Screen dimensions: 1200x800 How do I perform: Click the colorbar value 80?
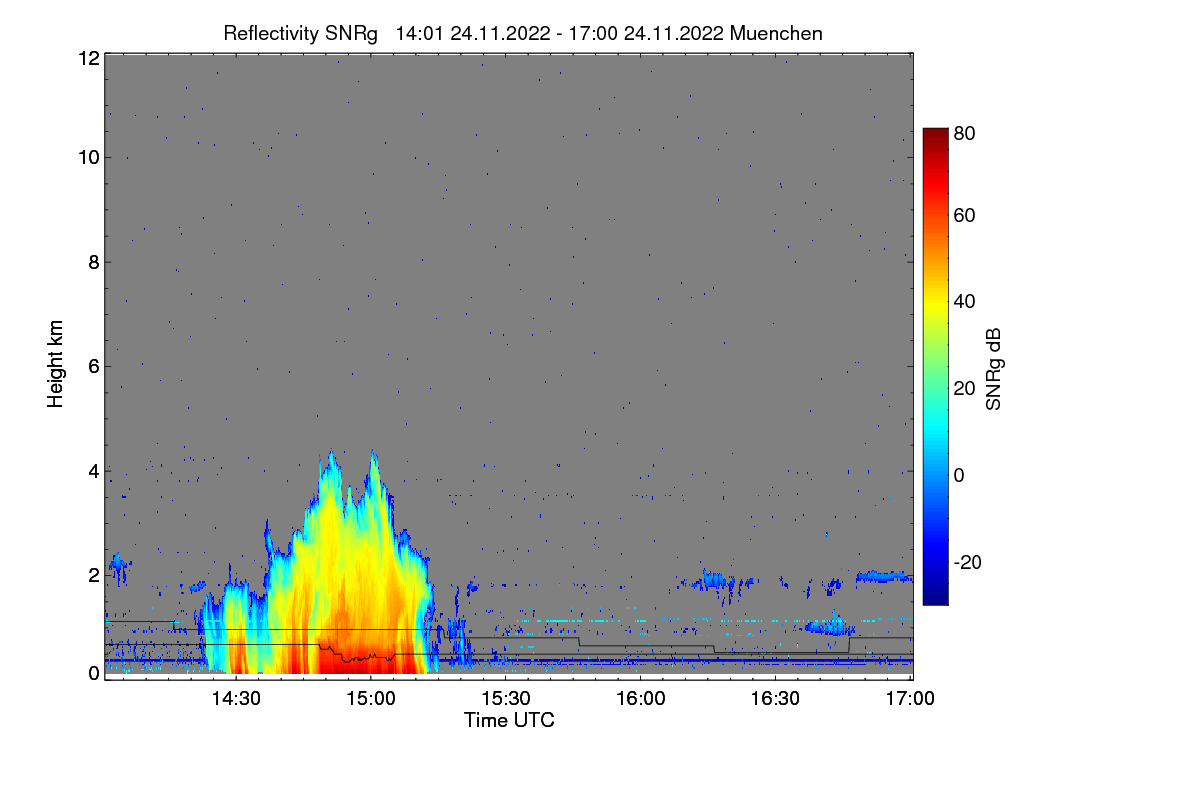click(964, 132)
